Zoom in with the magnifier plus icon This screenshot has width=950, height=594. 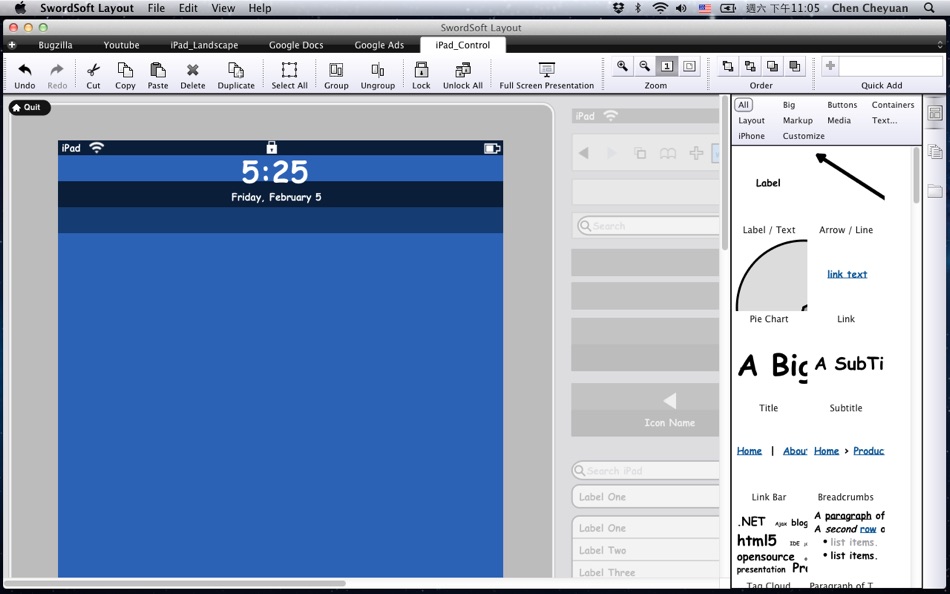pyautogui.click(x=622, y=67)
